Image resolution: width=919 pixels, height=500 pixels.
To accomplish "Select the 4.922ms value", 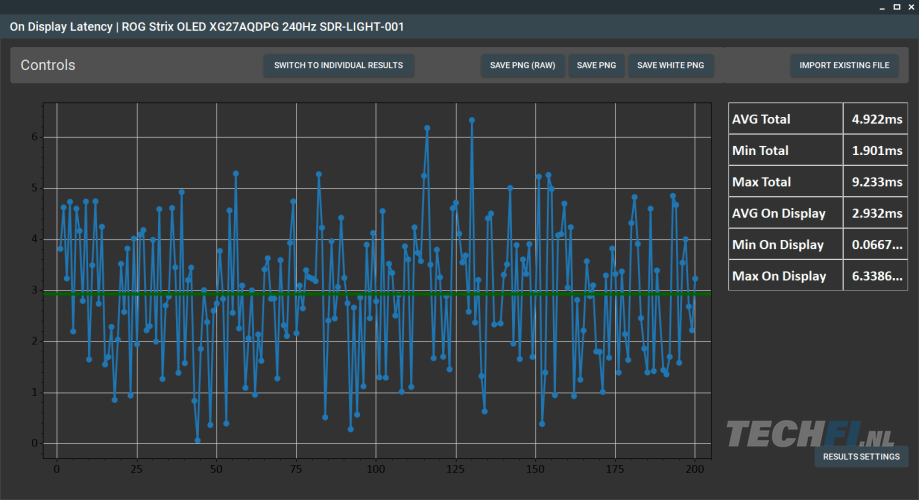I will (876, 119).
